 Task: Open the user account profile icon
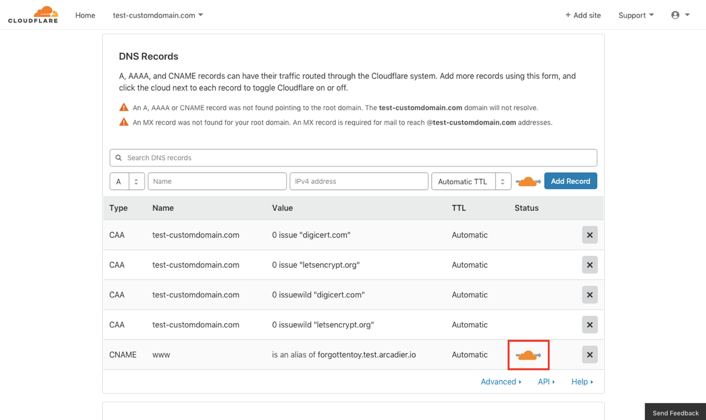(x=675, y=15)
